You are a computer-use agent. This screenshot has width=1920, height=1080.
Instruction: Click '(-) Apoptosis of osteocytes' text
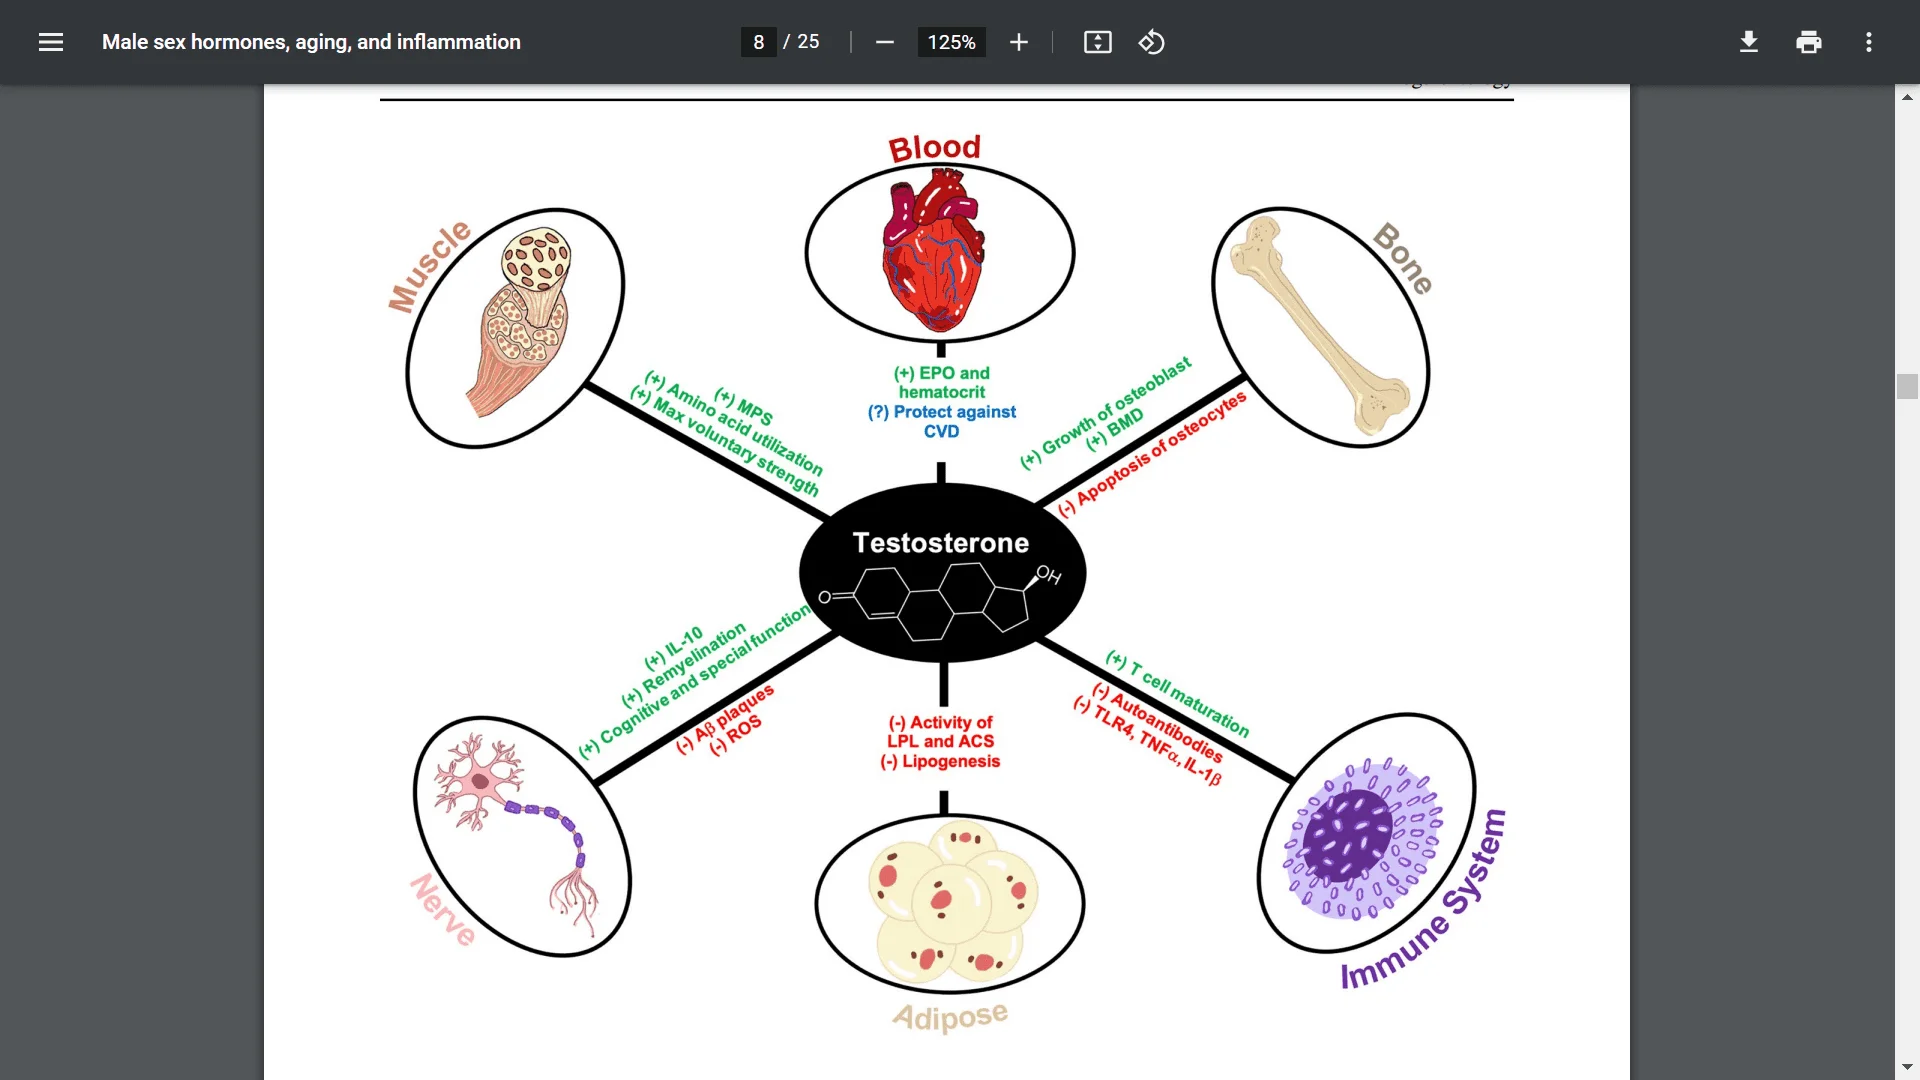click(x=1152, y=453)
